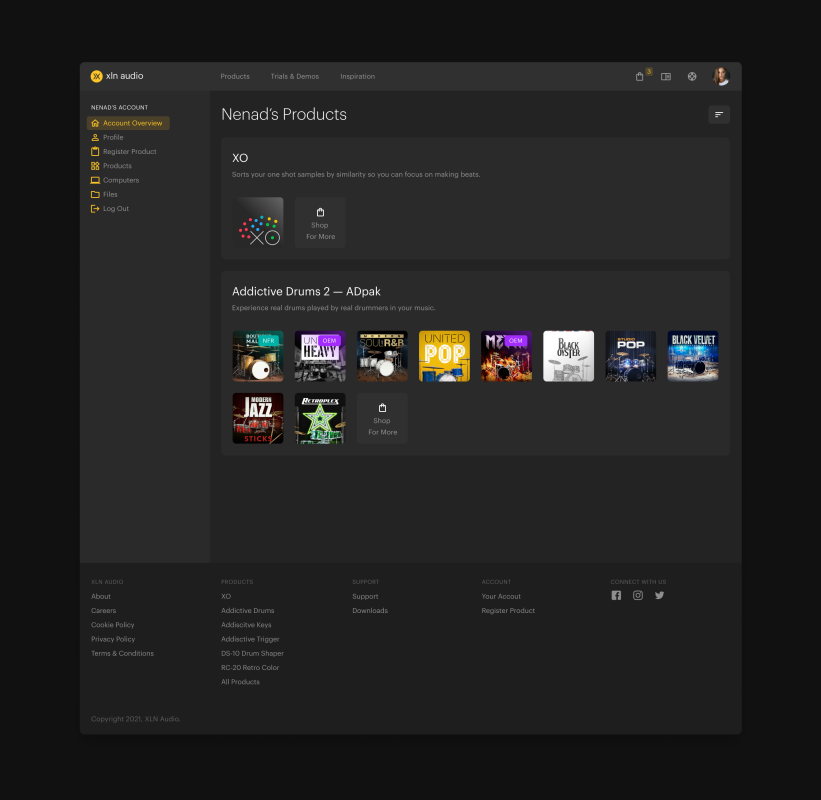Select Register Product in the sidebar

(129, 152)
